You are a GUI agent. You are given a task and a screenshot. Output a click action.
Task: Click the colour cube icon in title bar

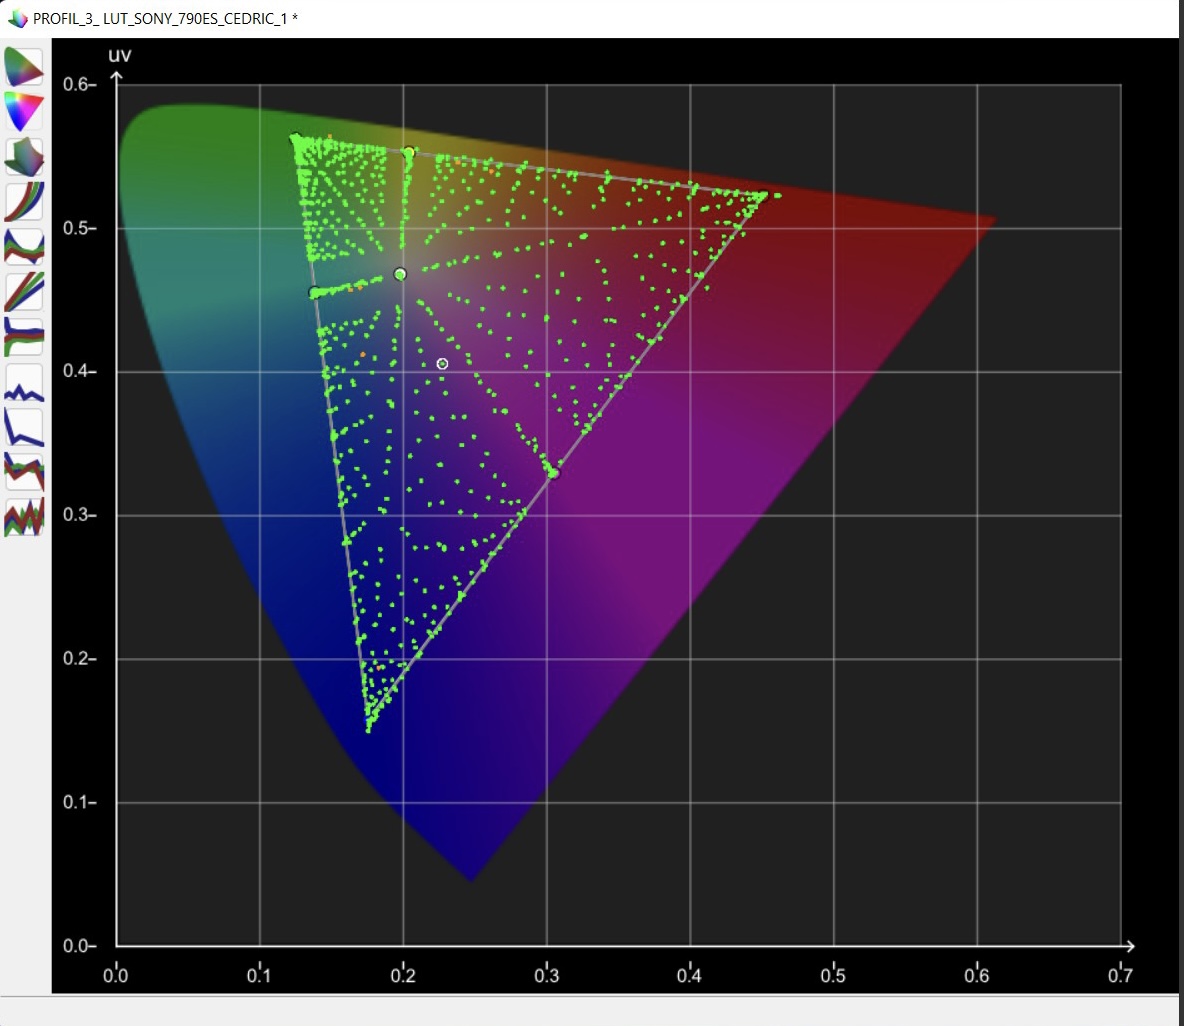(17, 18)
